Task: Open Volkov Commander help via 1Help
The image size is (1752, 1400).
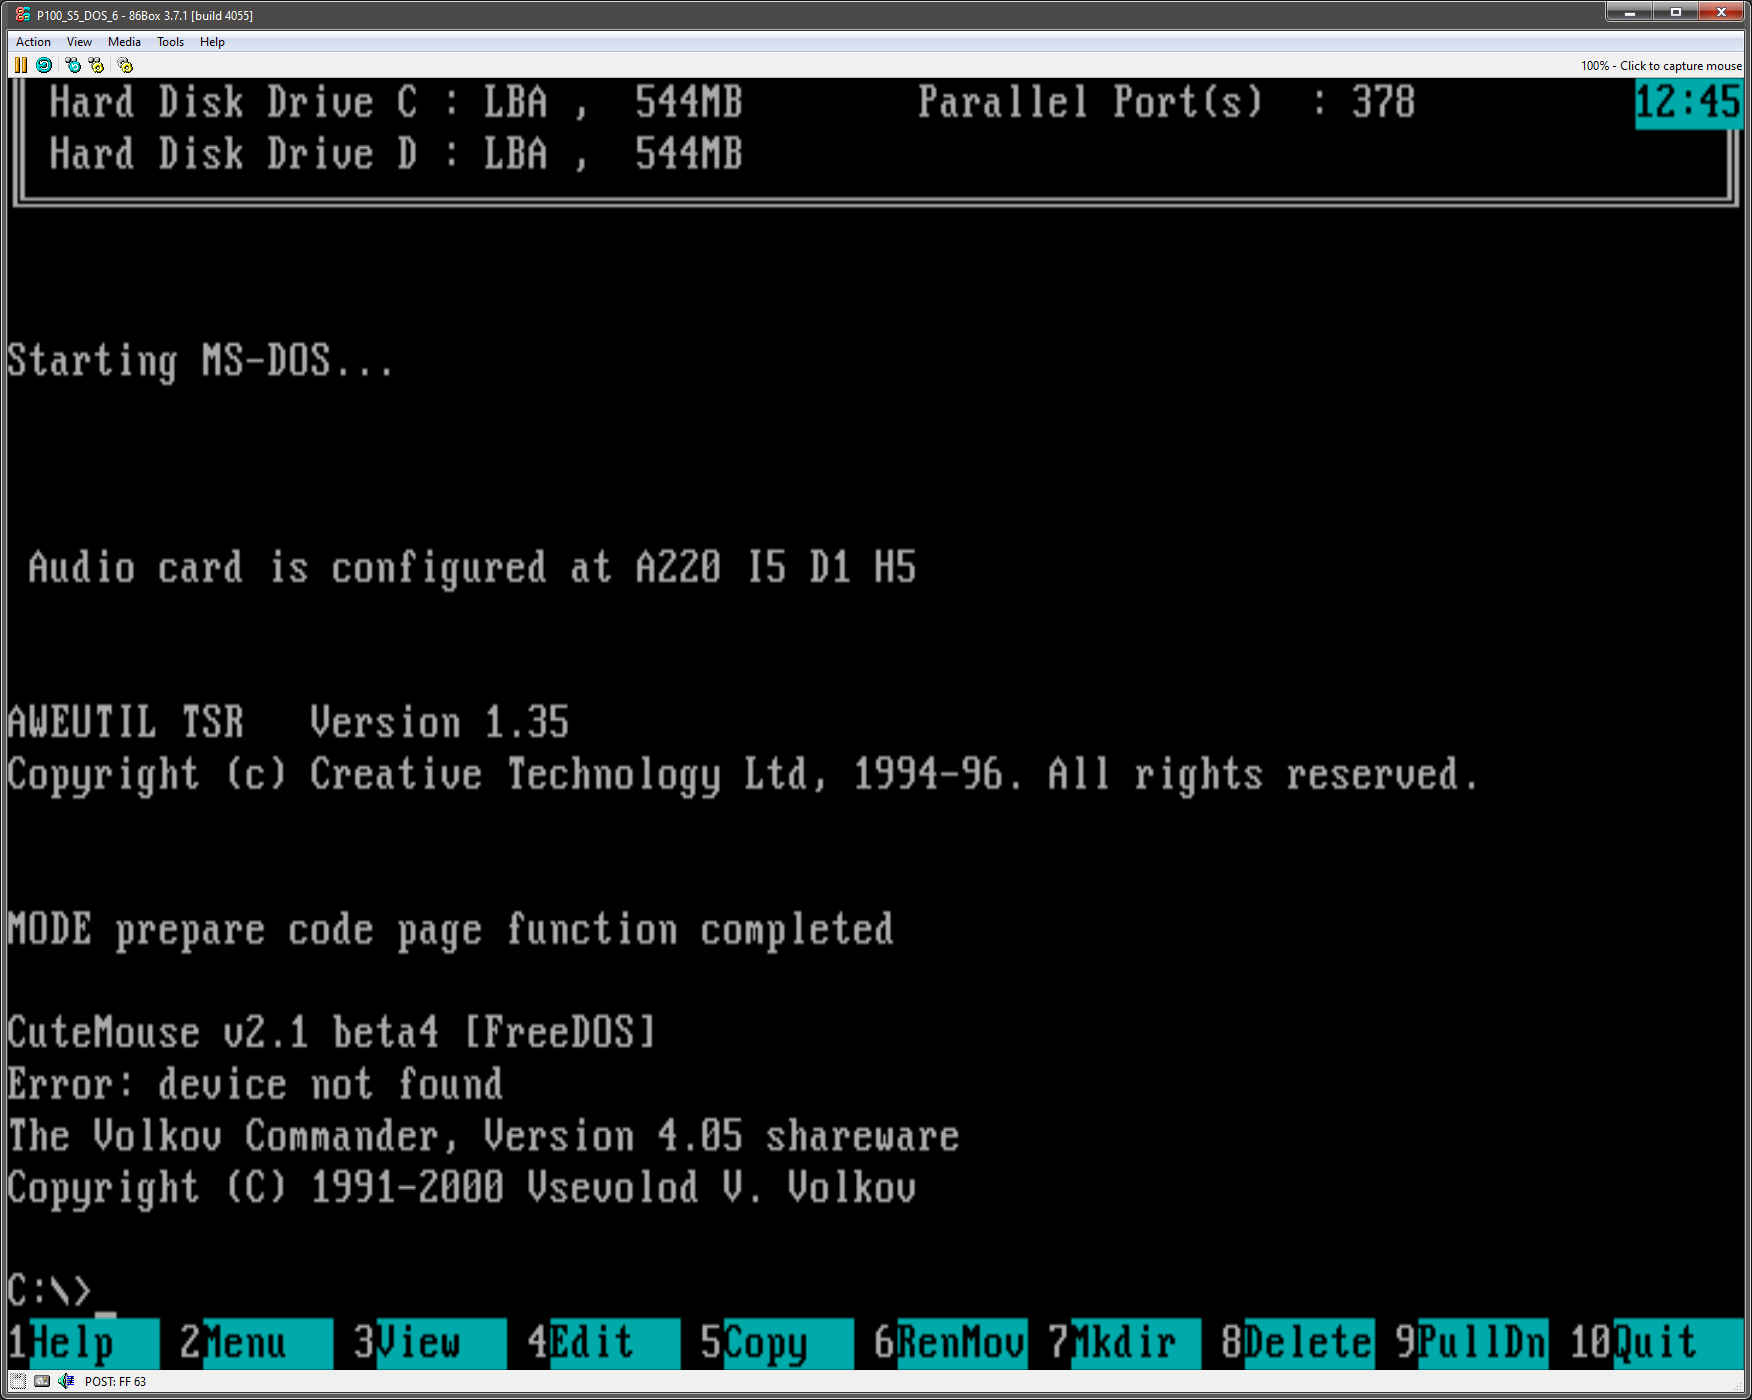Action: 80,1343
